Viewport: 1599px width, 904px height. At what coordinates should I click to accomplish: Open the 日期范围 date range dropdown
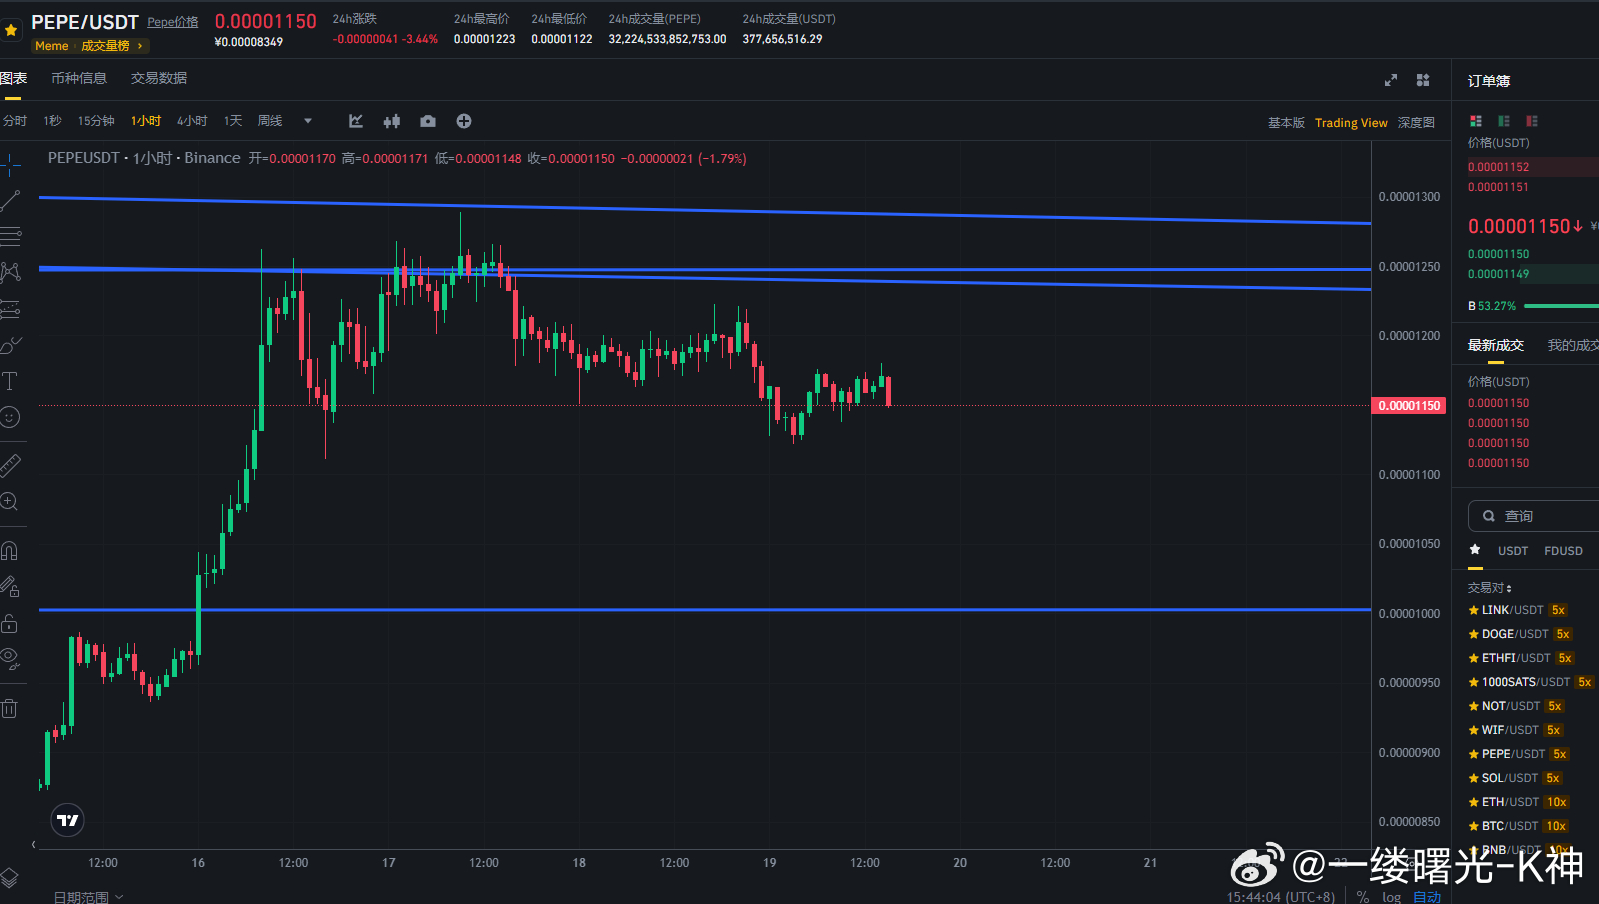pos(88,897)
